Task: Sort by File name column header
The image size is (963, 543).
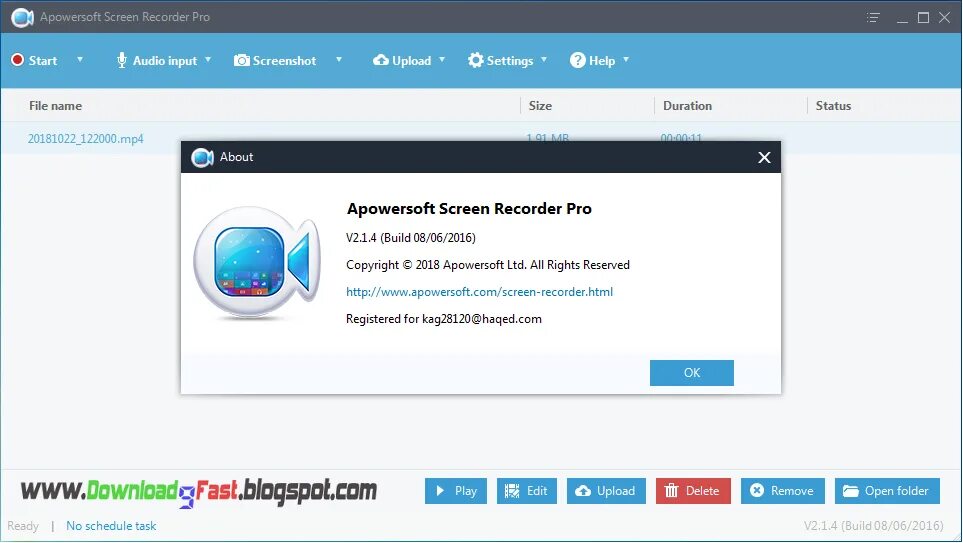Action: click(55, 106)
